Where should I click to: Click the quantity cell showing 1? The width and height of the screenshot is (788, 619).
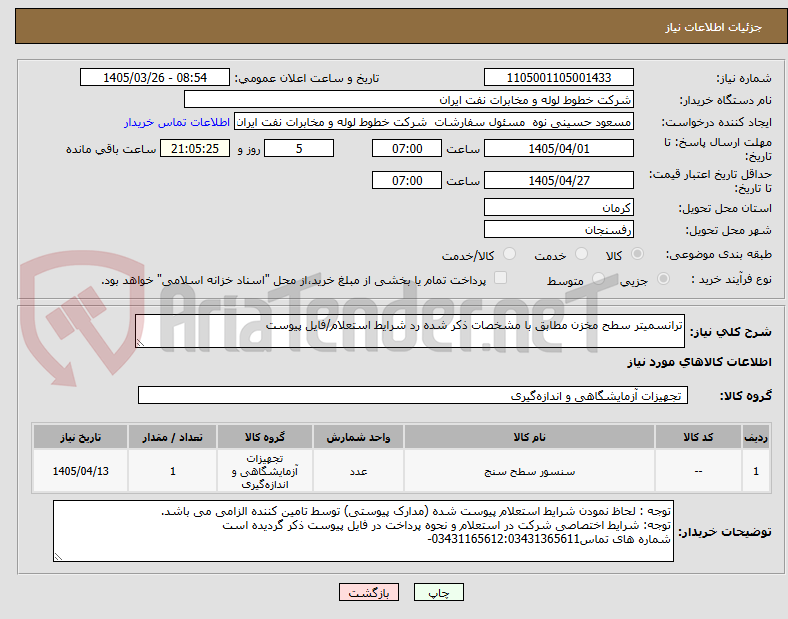coord(172,471)
